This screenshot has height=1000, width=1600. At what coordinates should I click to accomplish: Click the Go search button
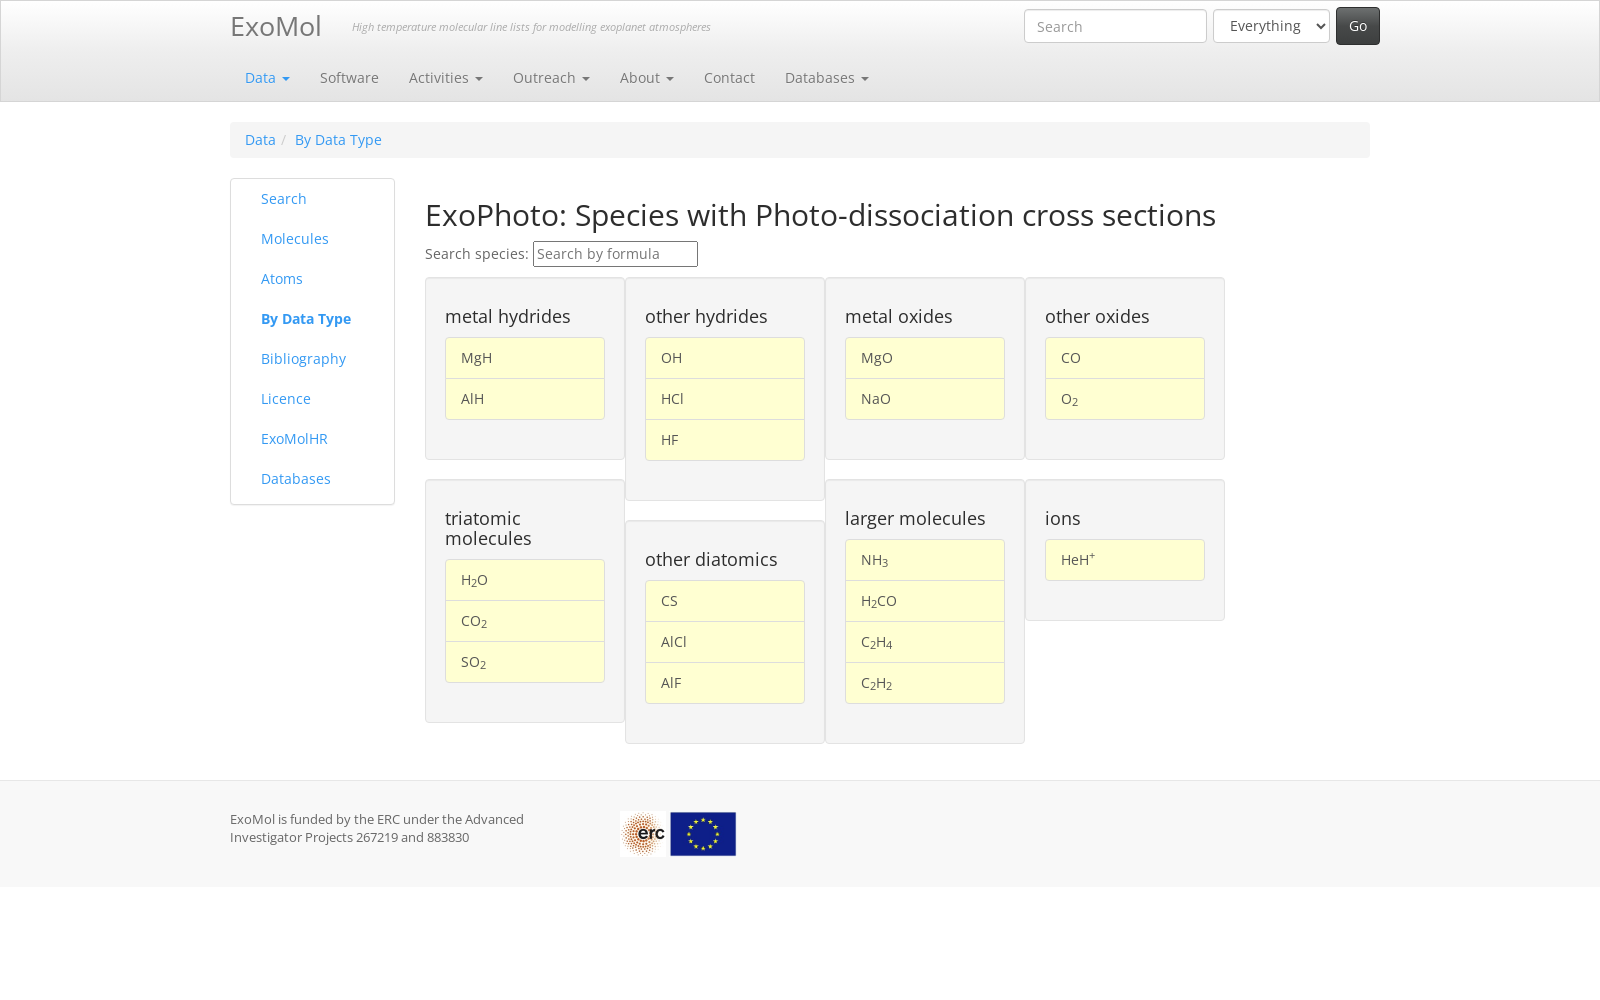point(1358,26)
